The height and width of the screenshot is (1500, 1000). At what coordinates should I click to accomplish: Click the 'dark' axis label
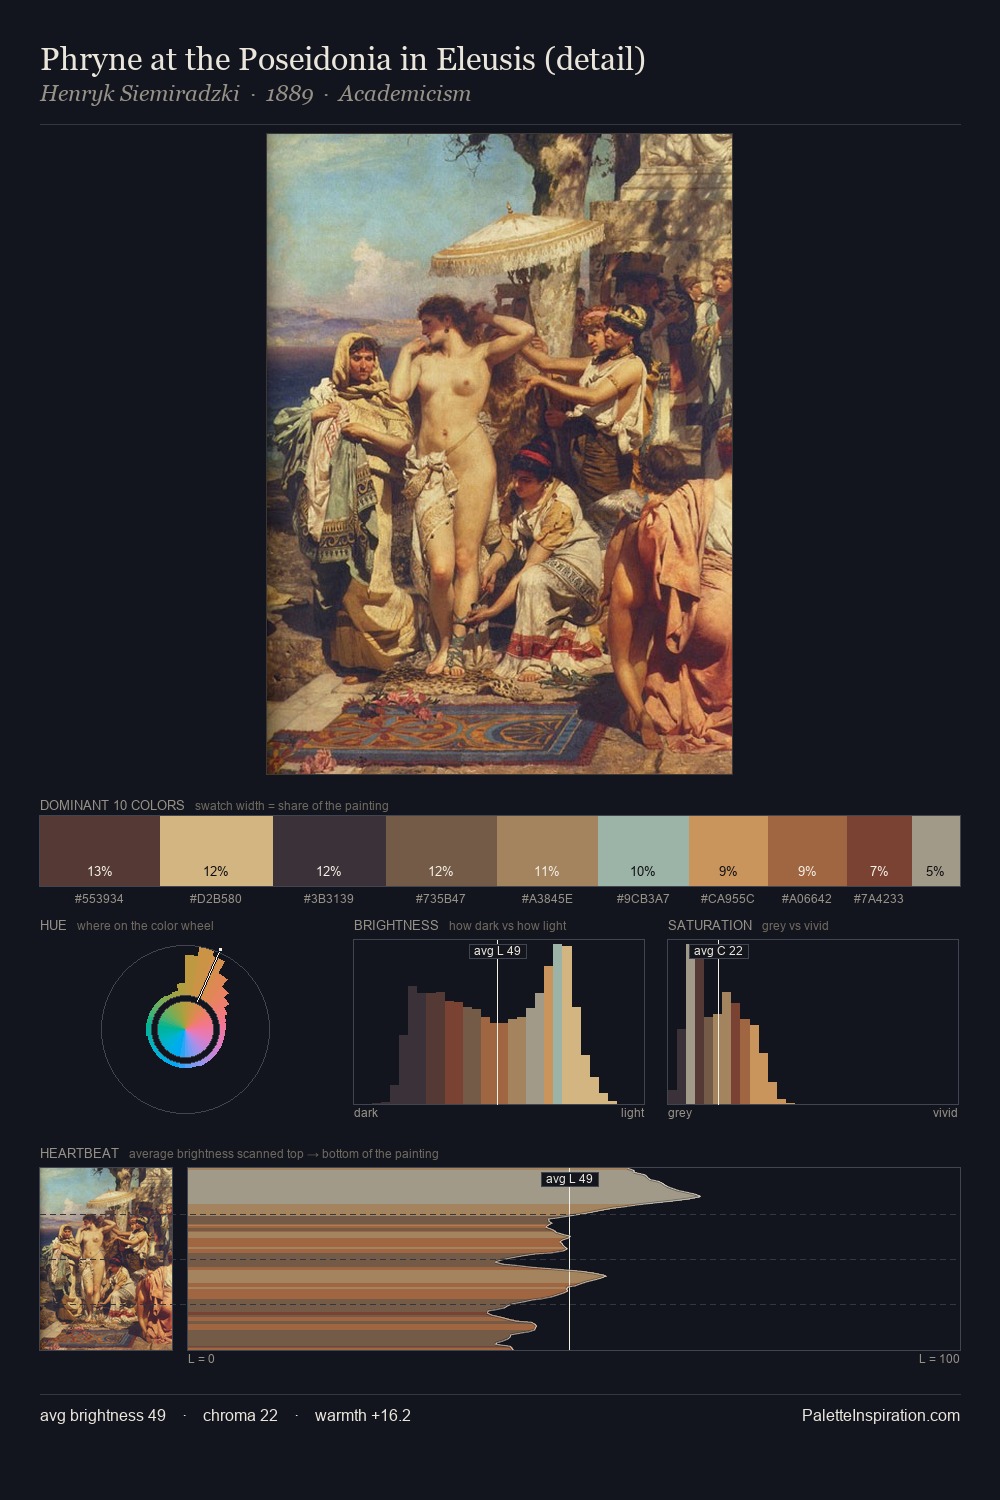point(366,1113)
